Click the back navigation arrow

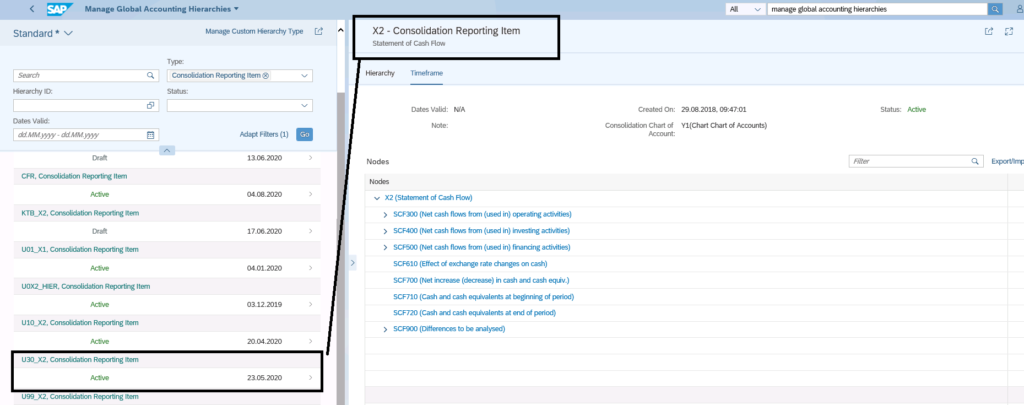tap(32, 9)
